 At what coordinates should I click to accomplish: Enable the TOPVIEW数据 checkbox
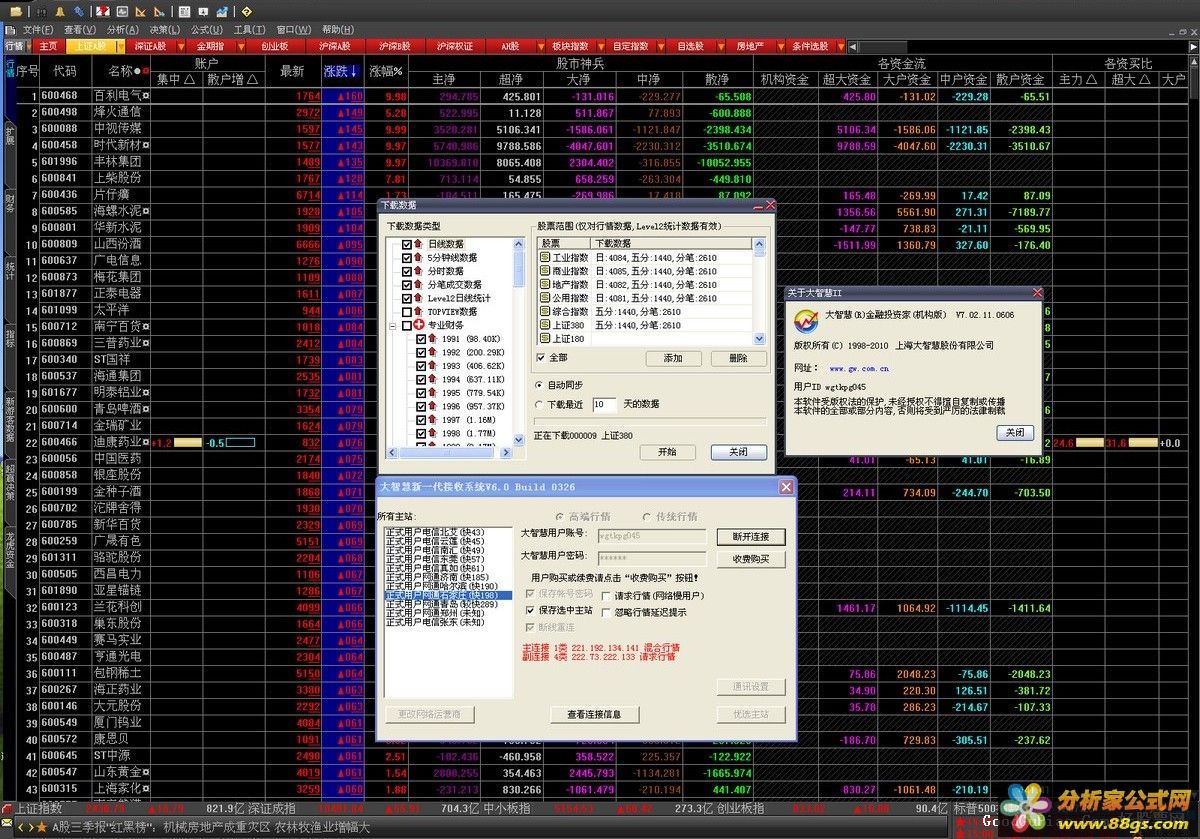pos(406,312)
